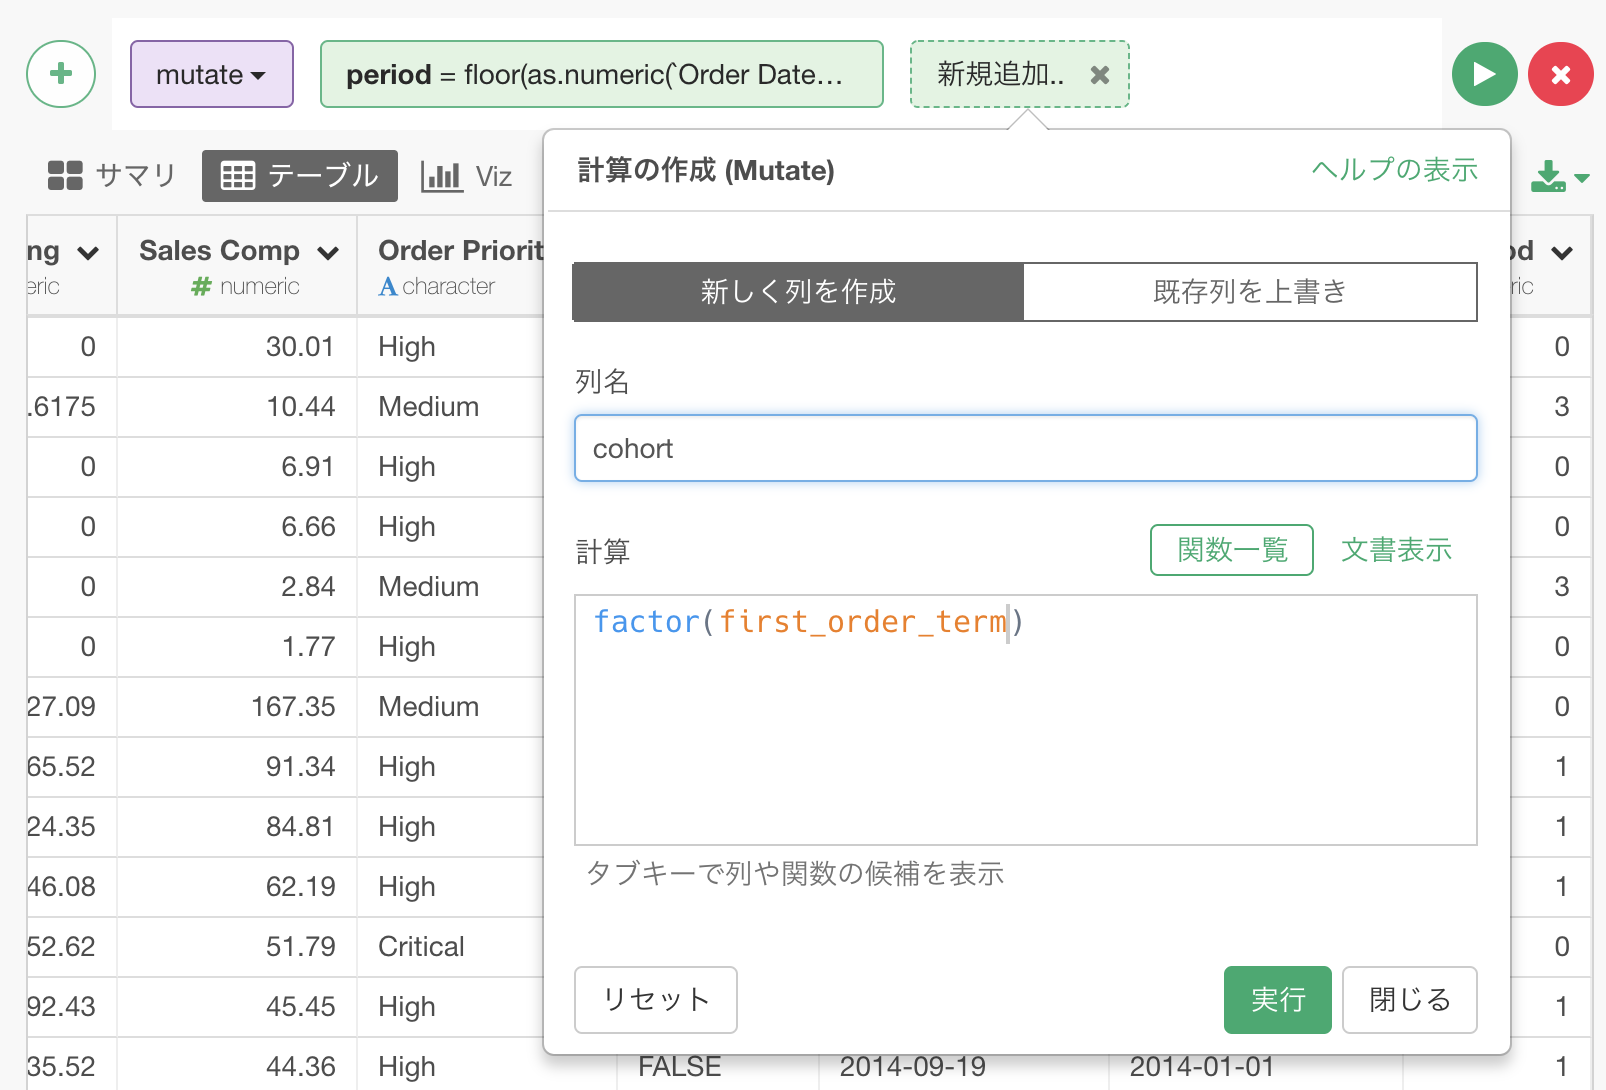This screenshot has height=1090, width=1606.
Task: Open the export dropdown arrow
Action: pos(1582,178)
